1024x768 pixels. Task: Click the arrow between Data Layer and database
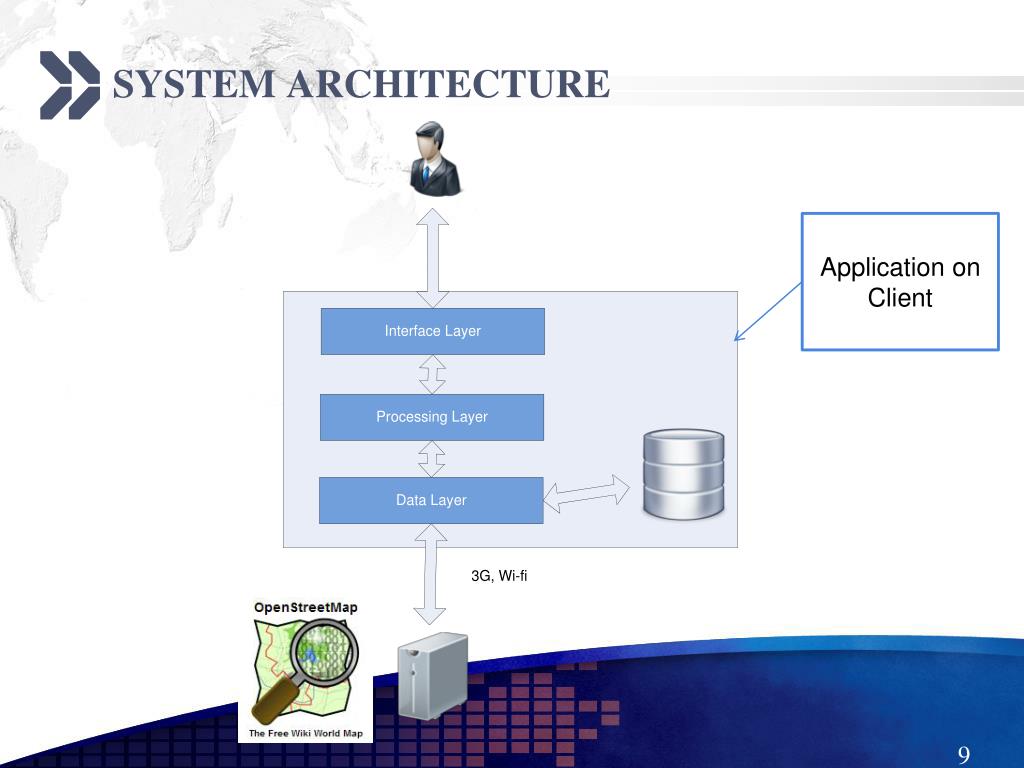click(586, 494)
